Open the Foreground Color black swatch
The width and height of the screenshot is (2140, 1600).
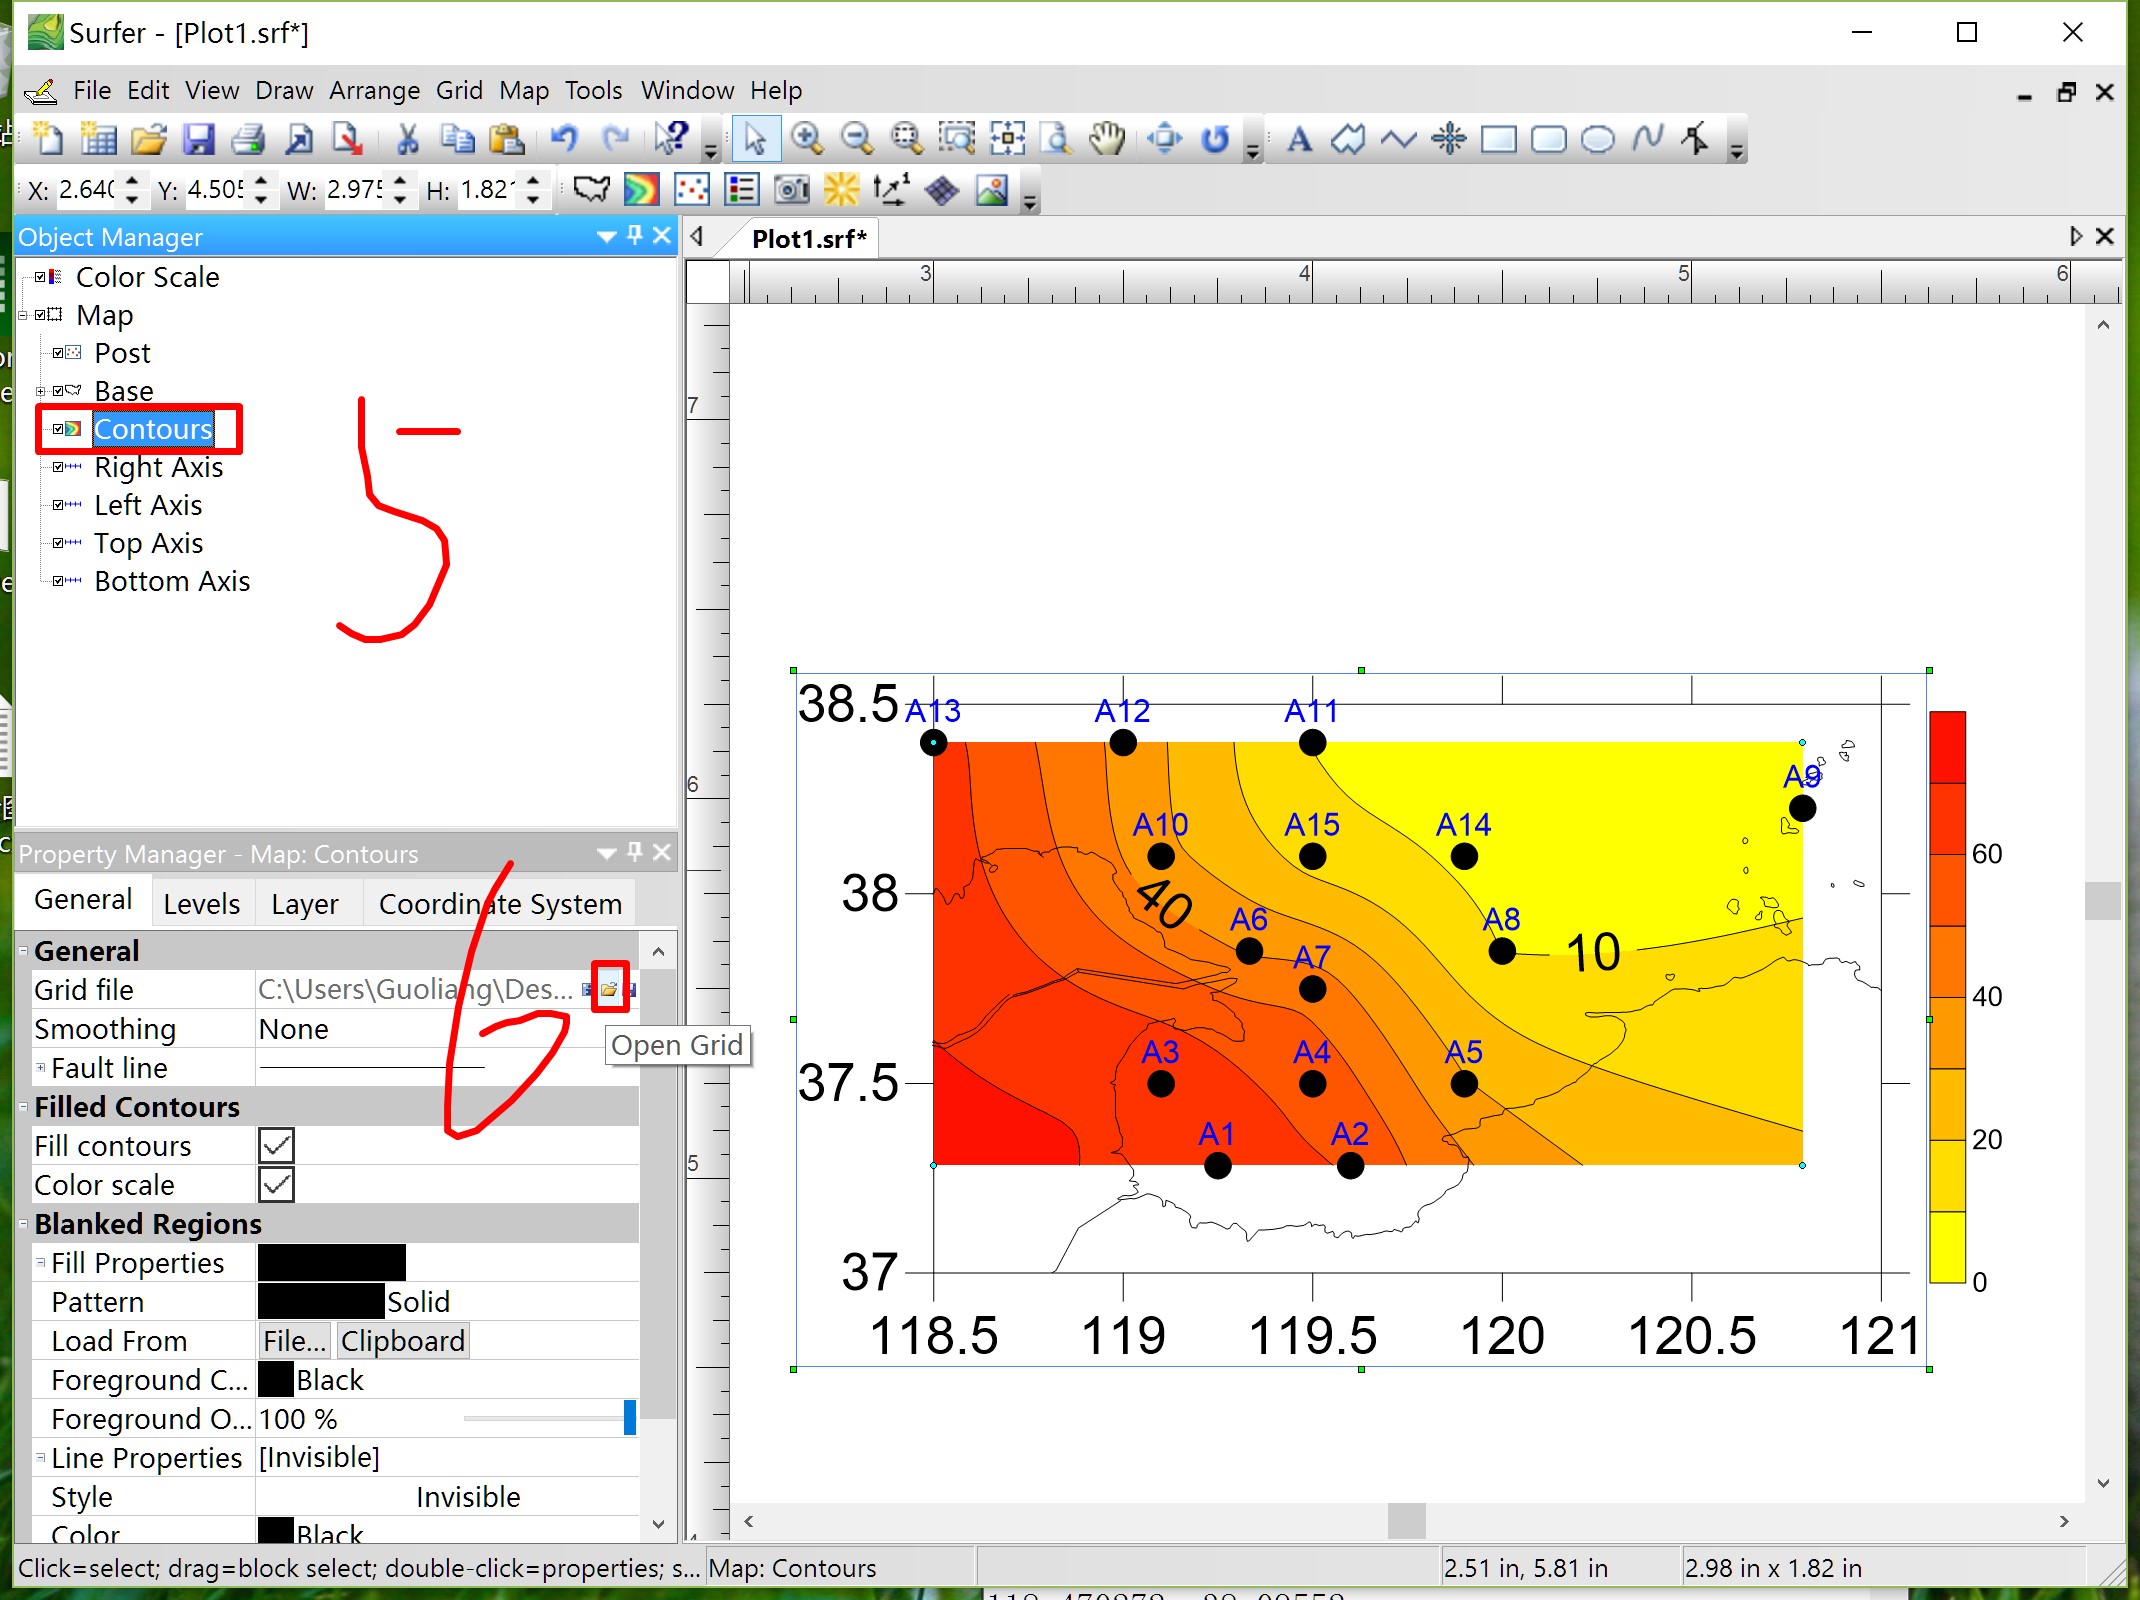click(276, 1380)
